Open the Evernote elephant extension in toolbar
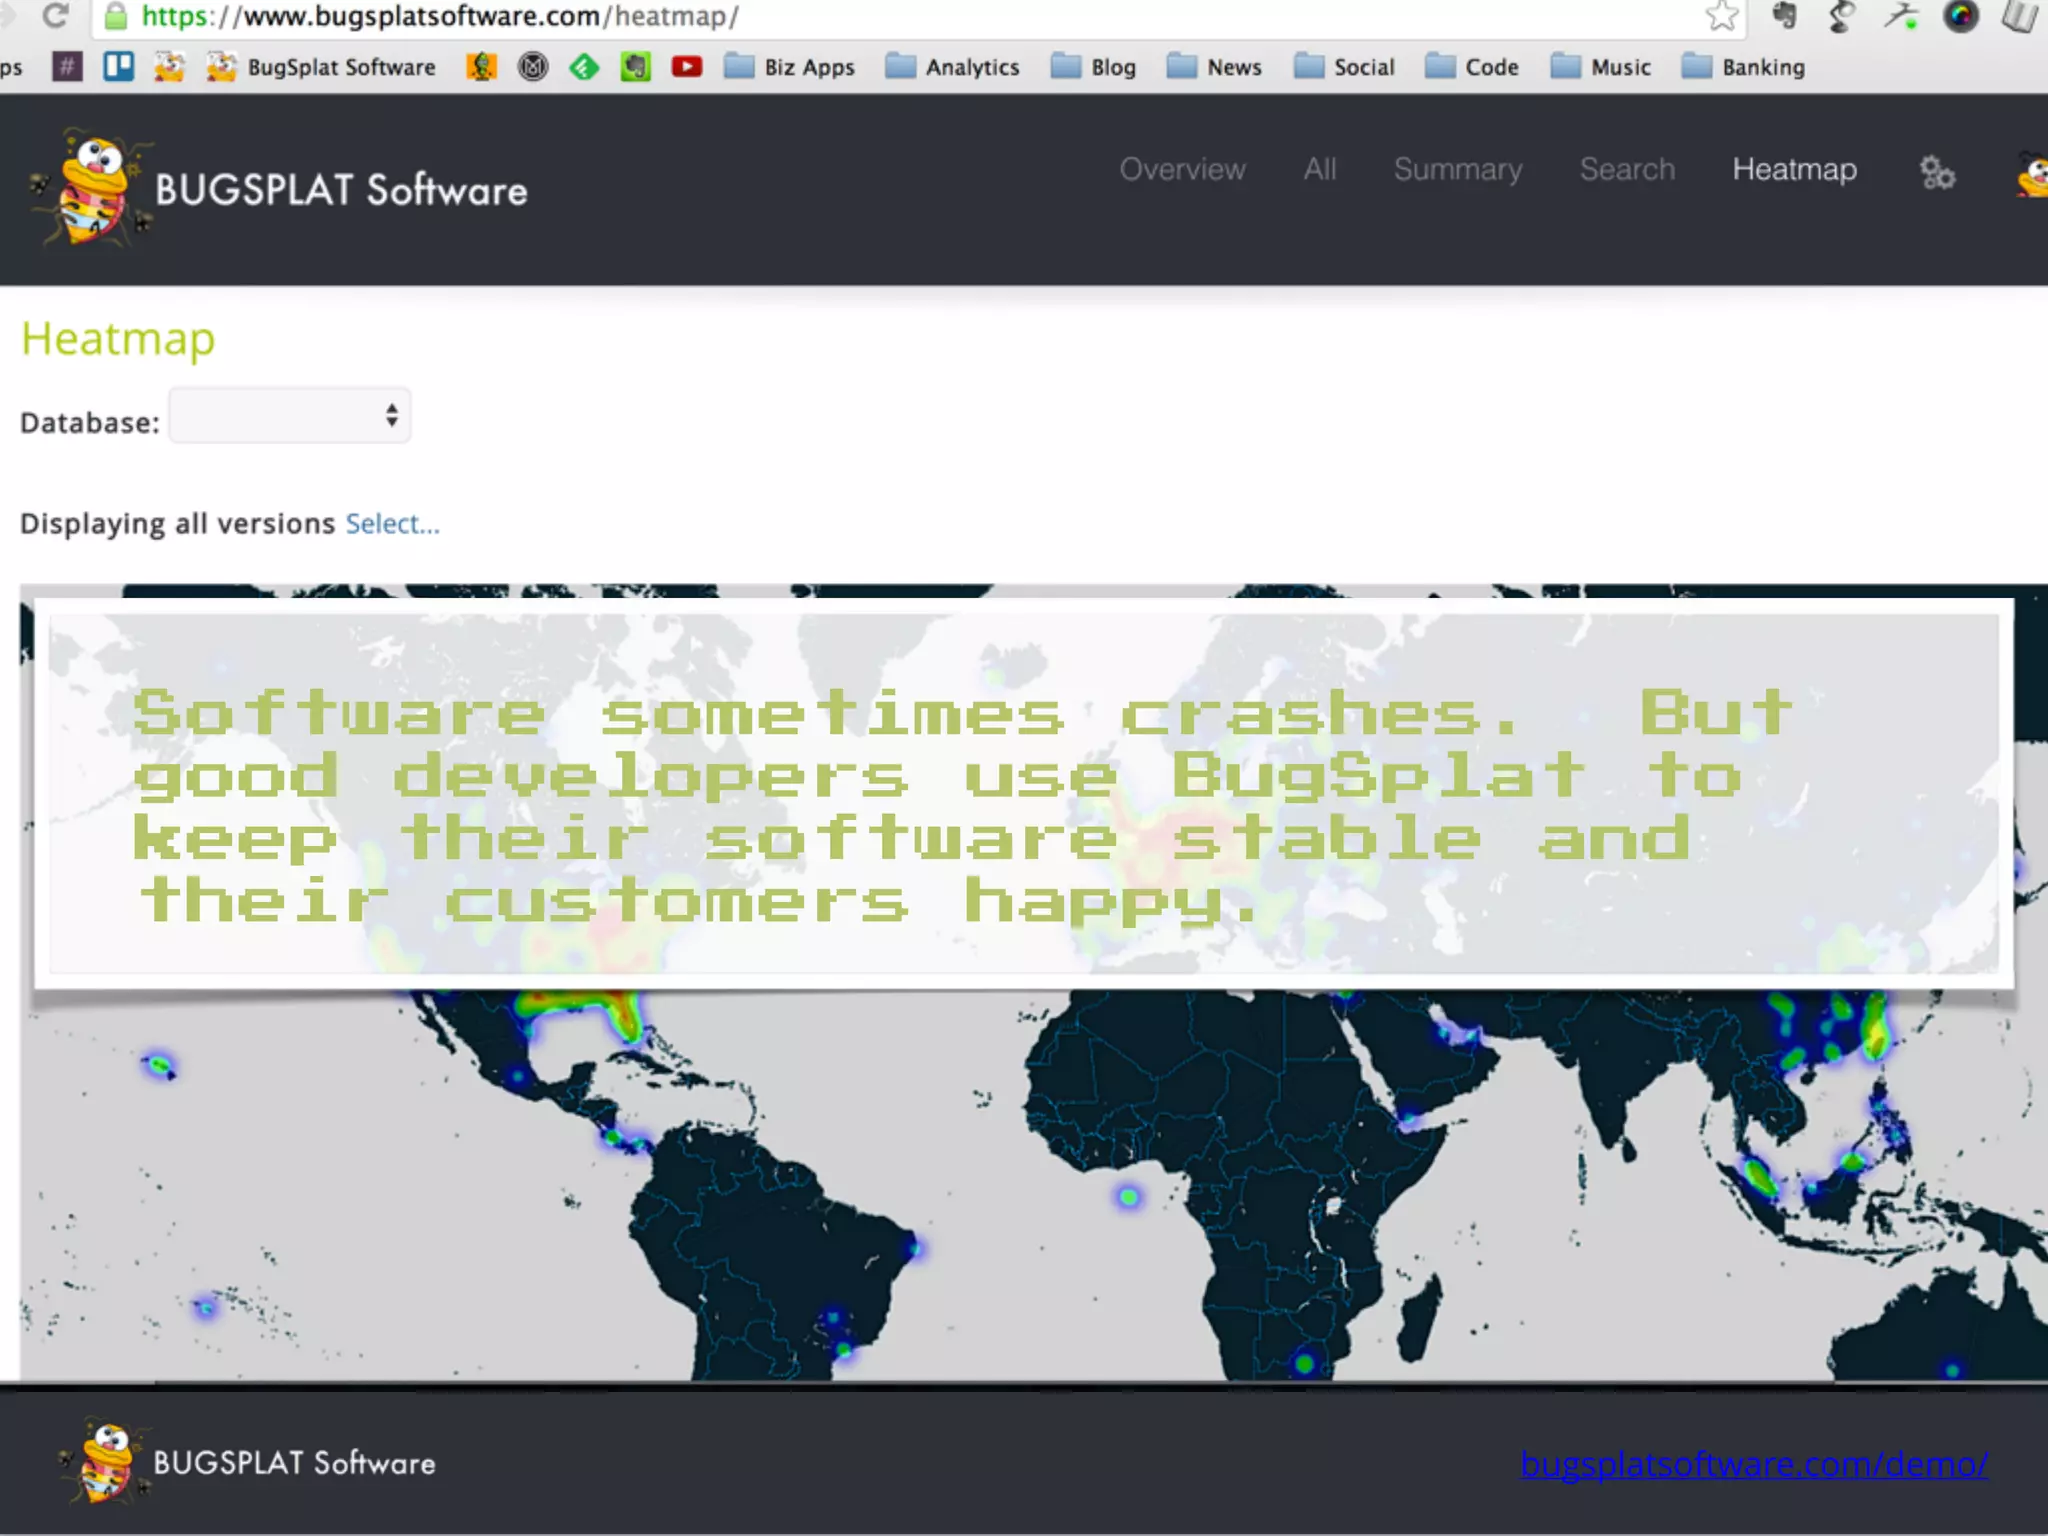This screenshot has height=1536, width=2048. [1784, 15]
